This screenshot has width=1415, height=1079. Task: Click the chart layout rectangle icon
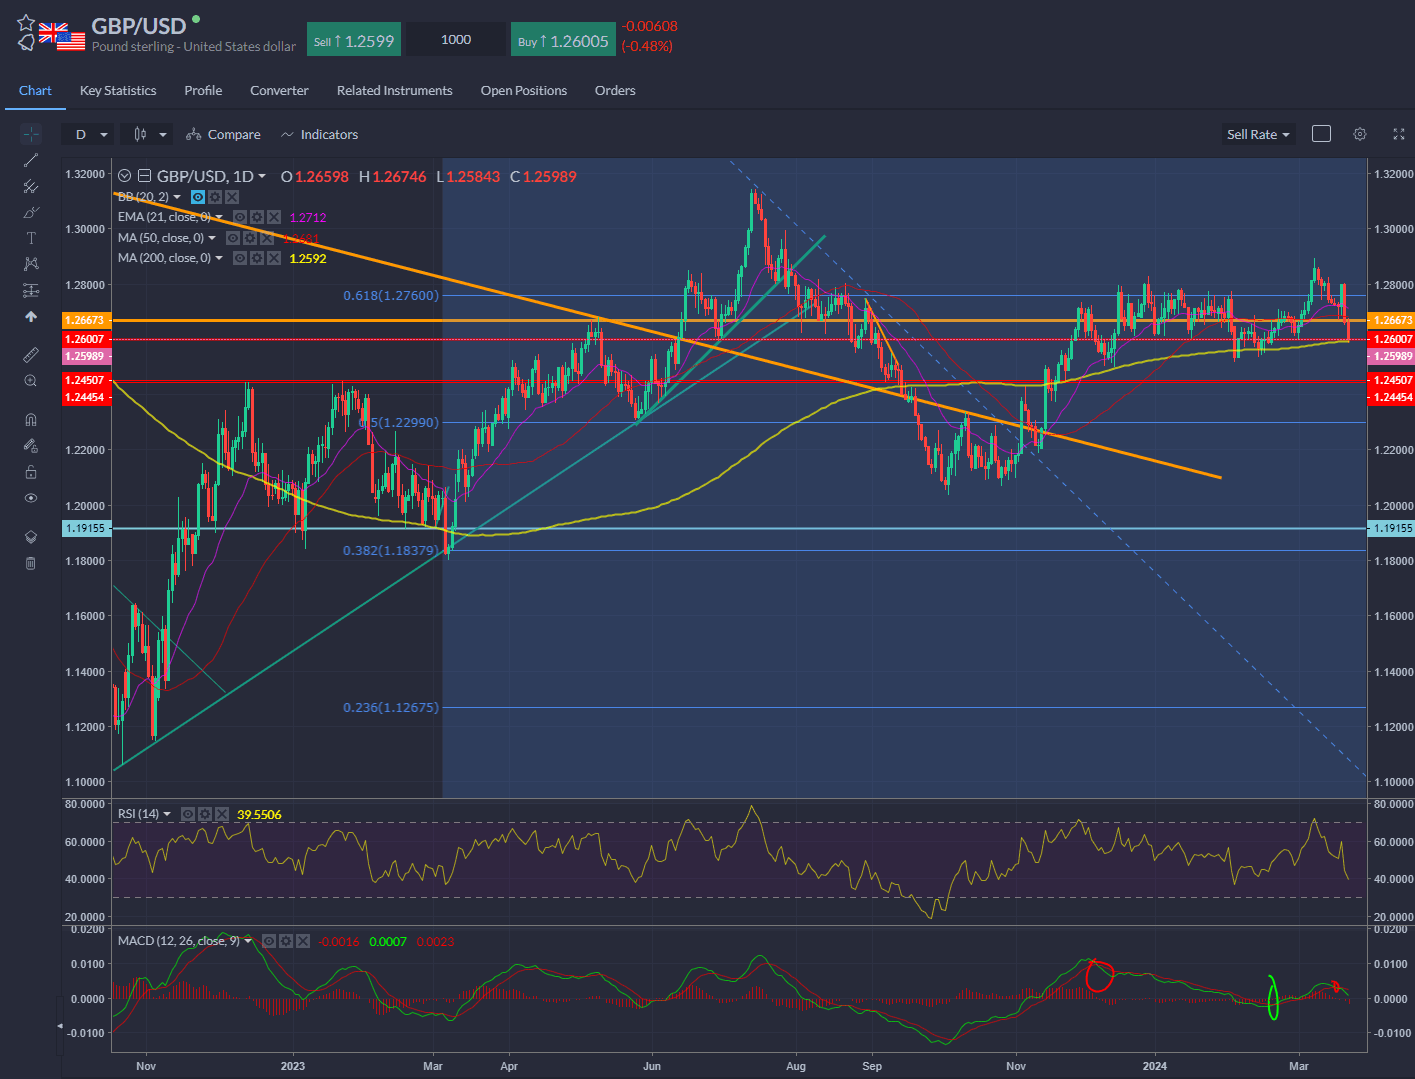pos(1321,134)
